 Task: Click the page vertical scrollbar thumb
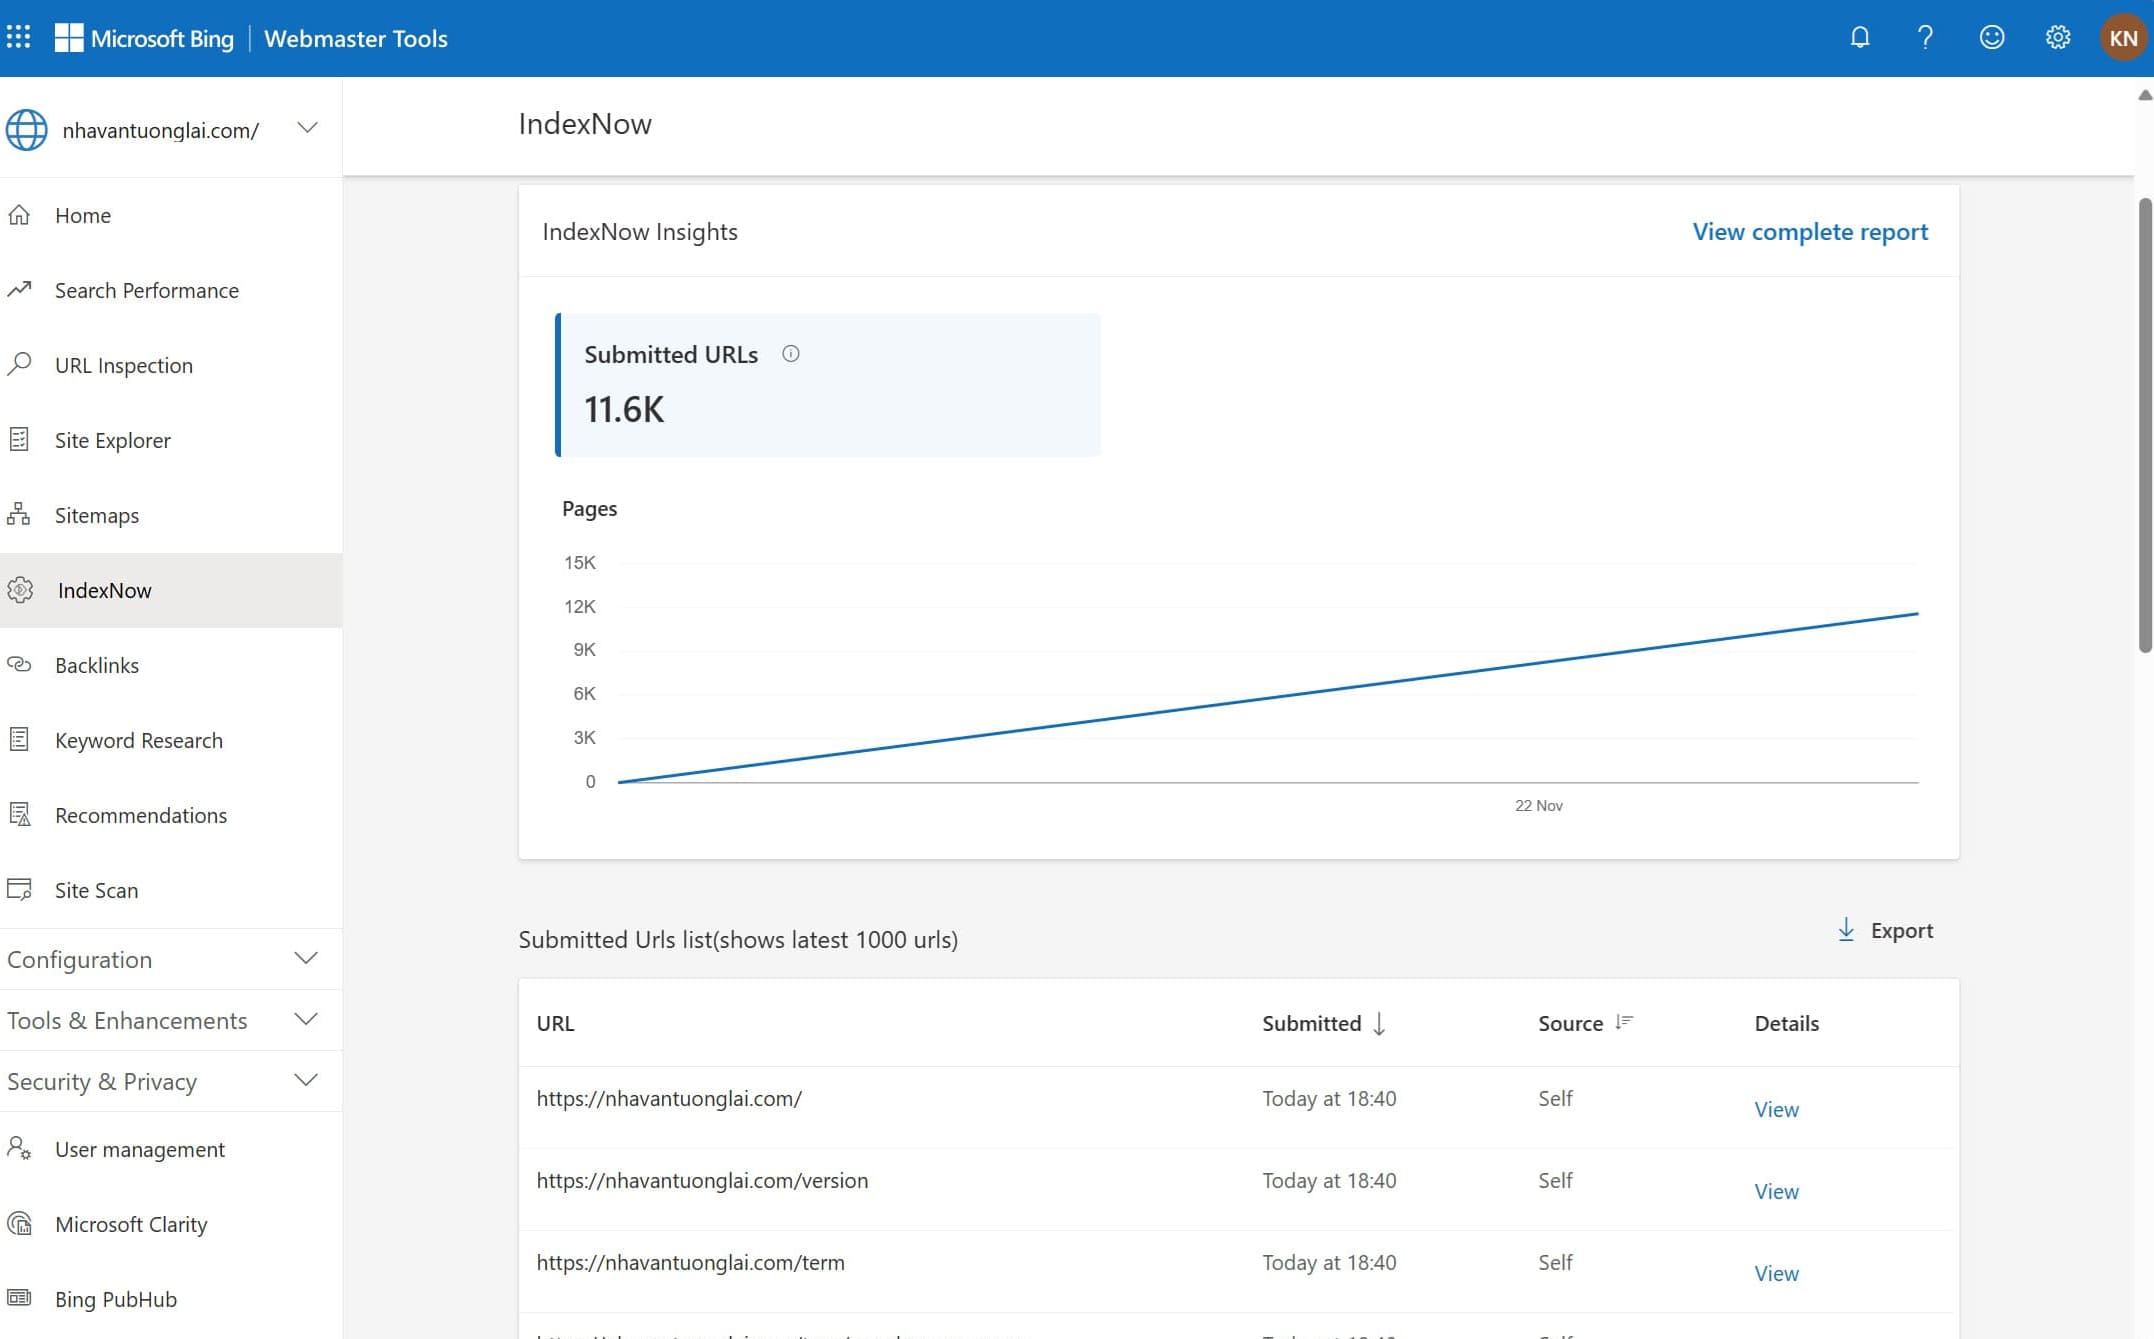click(x=2145, y=425)
